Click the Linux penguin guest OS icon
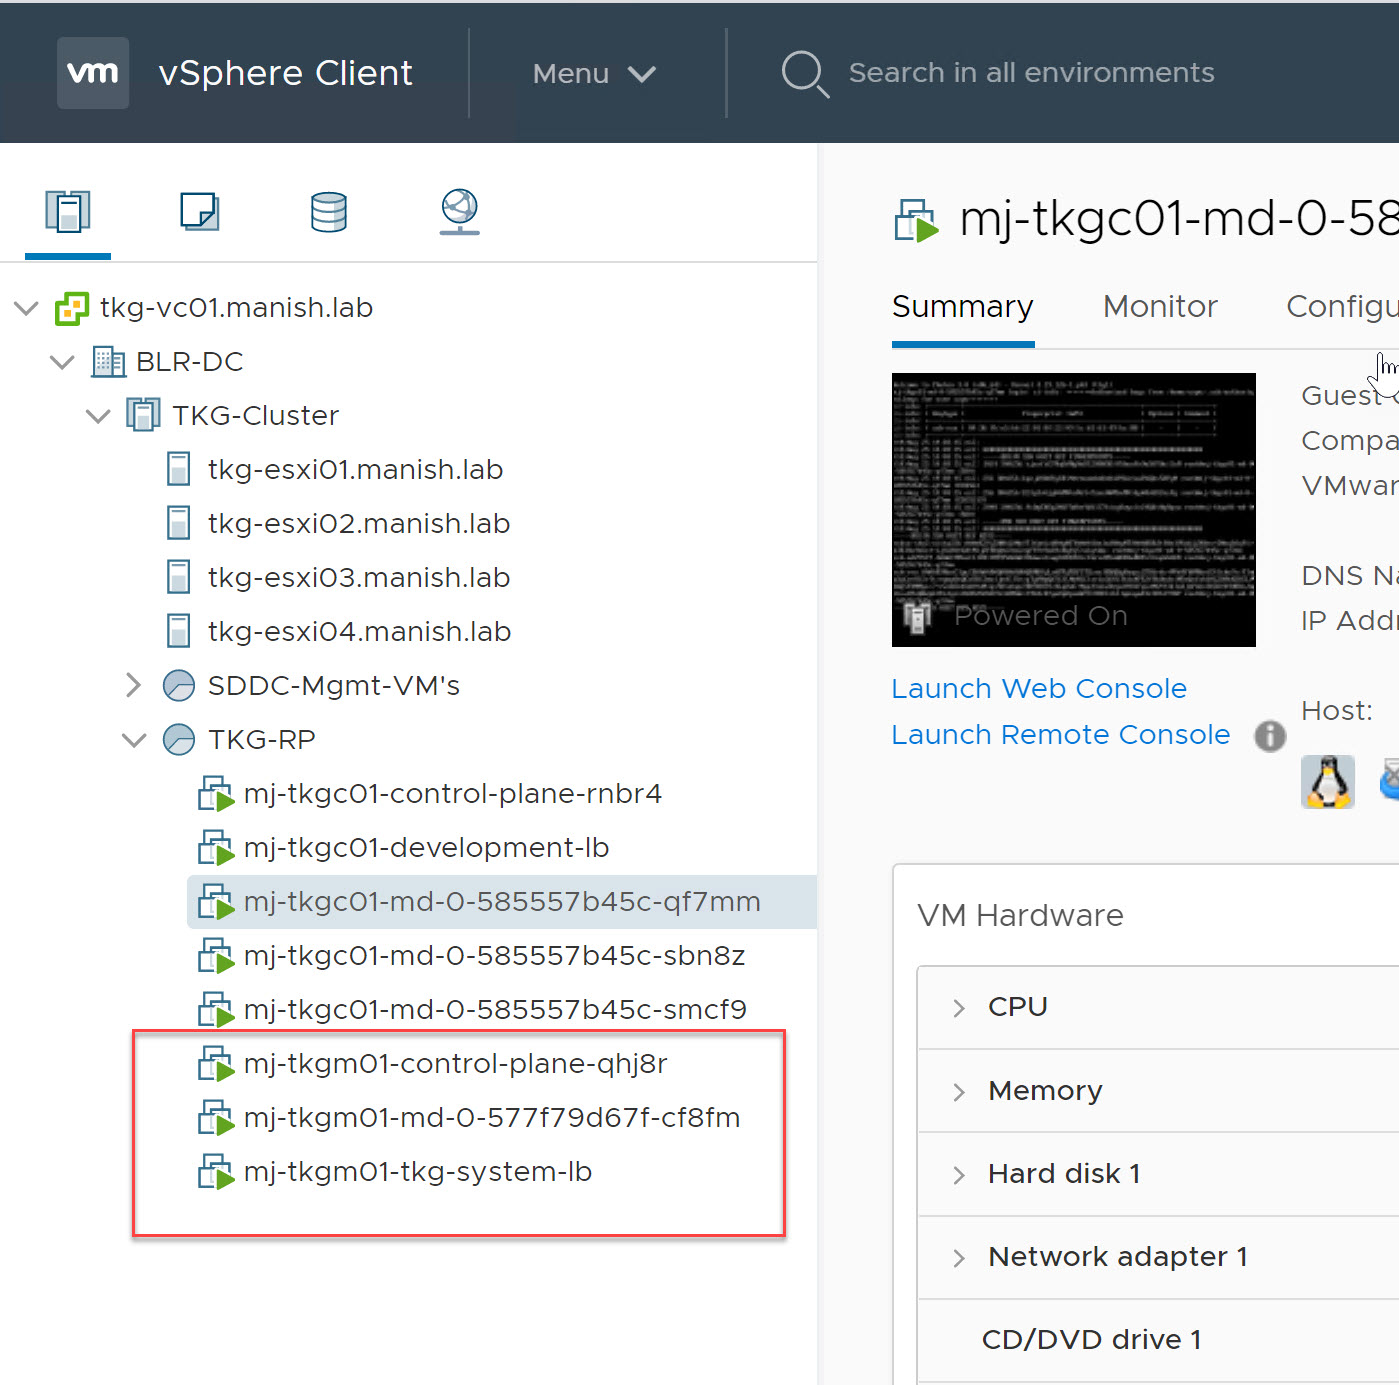 point(1327,782)
